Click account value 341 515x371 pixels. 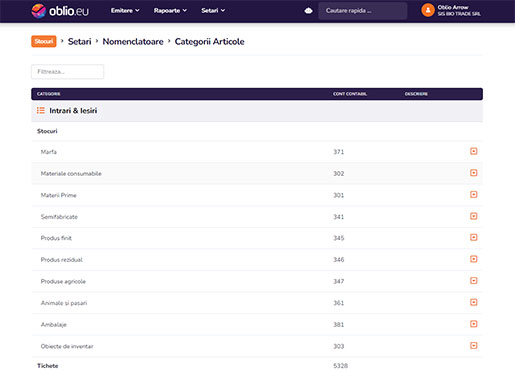tap(338, 217)
